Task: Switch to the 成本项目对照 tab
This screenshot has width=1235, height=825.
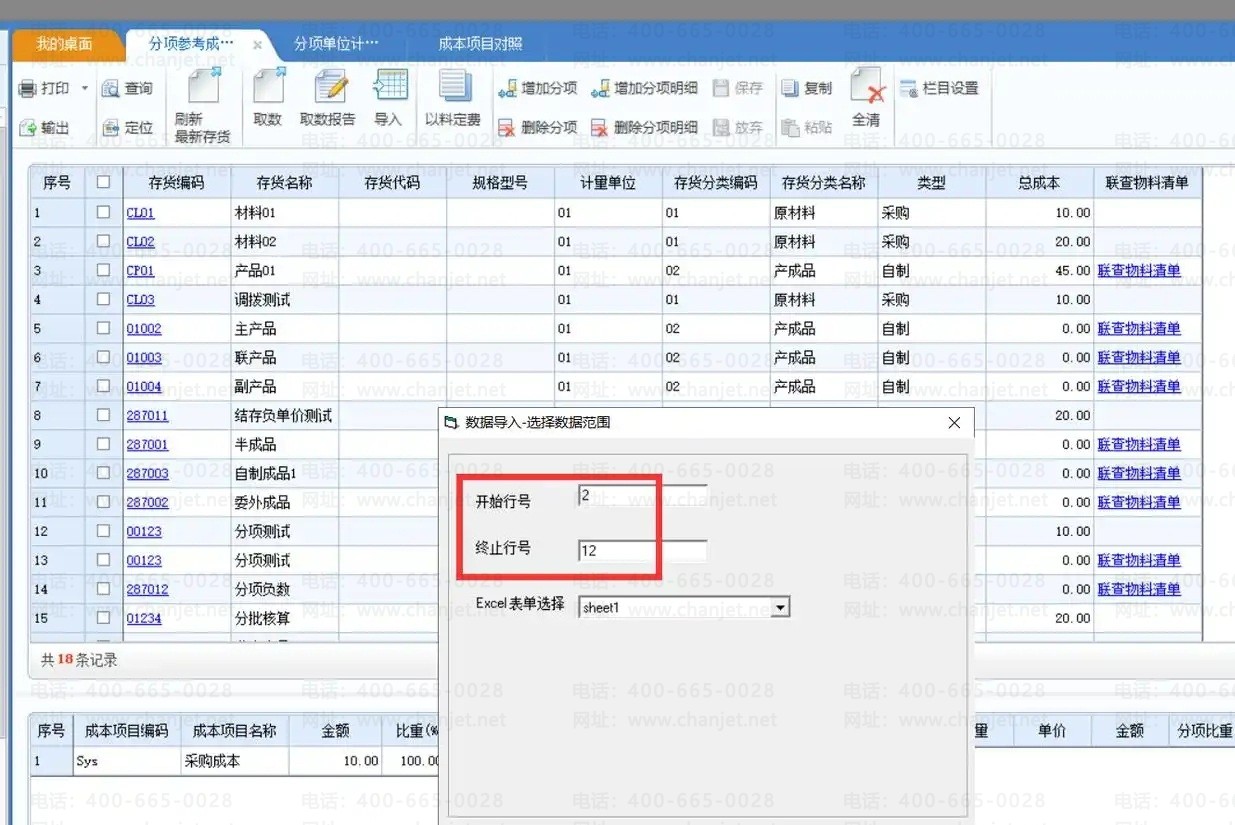Action: pos(479,44)
